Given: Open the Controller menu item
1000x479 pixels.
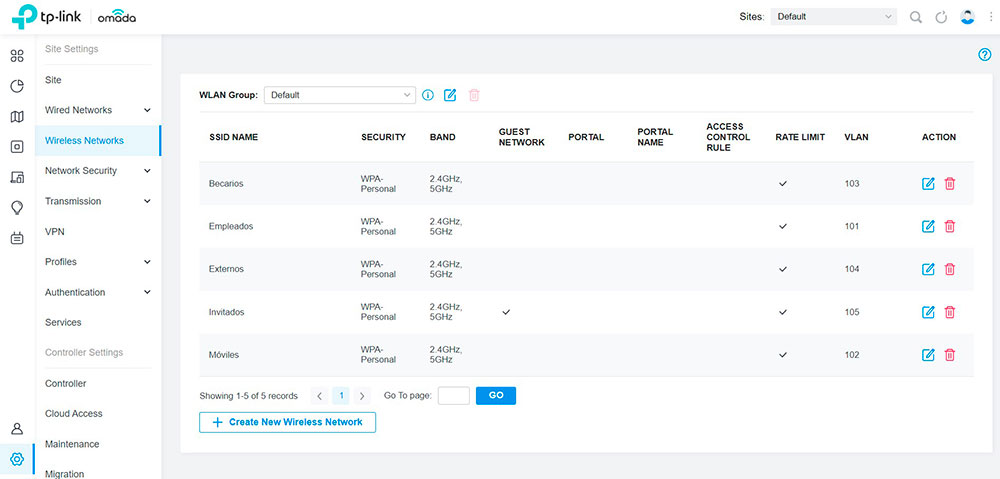Looking at the screenshot, I should coord(66,384).
